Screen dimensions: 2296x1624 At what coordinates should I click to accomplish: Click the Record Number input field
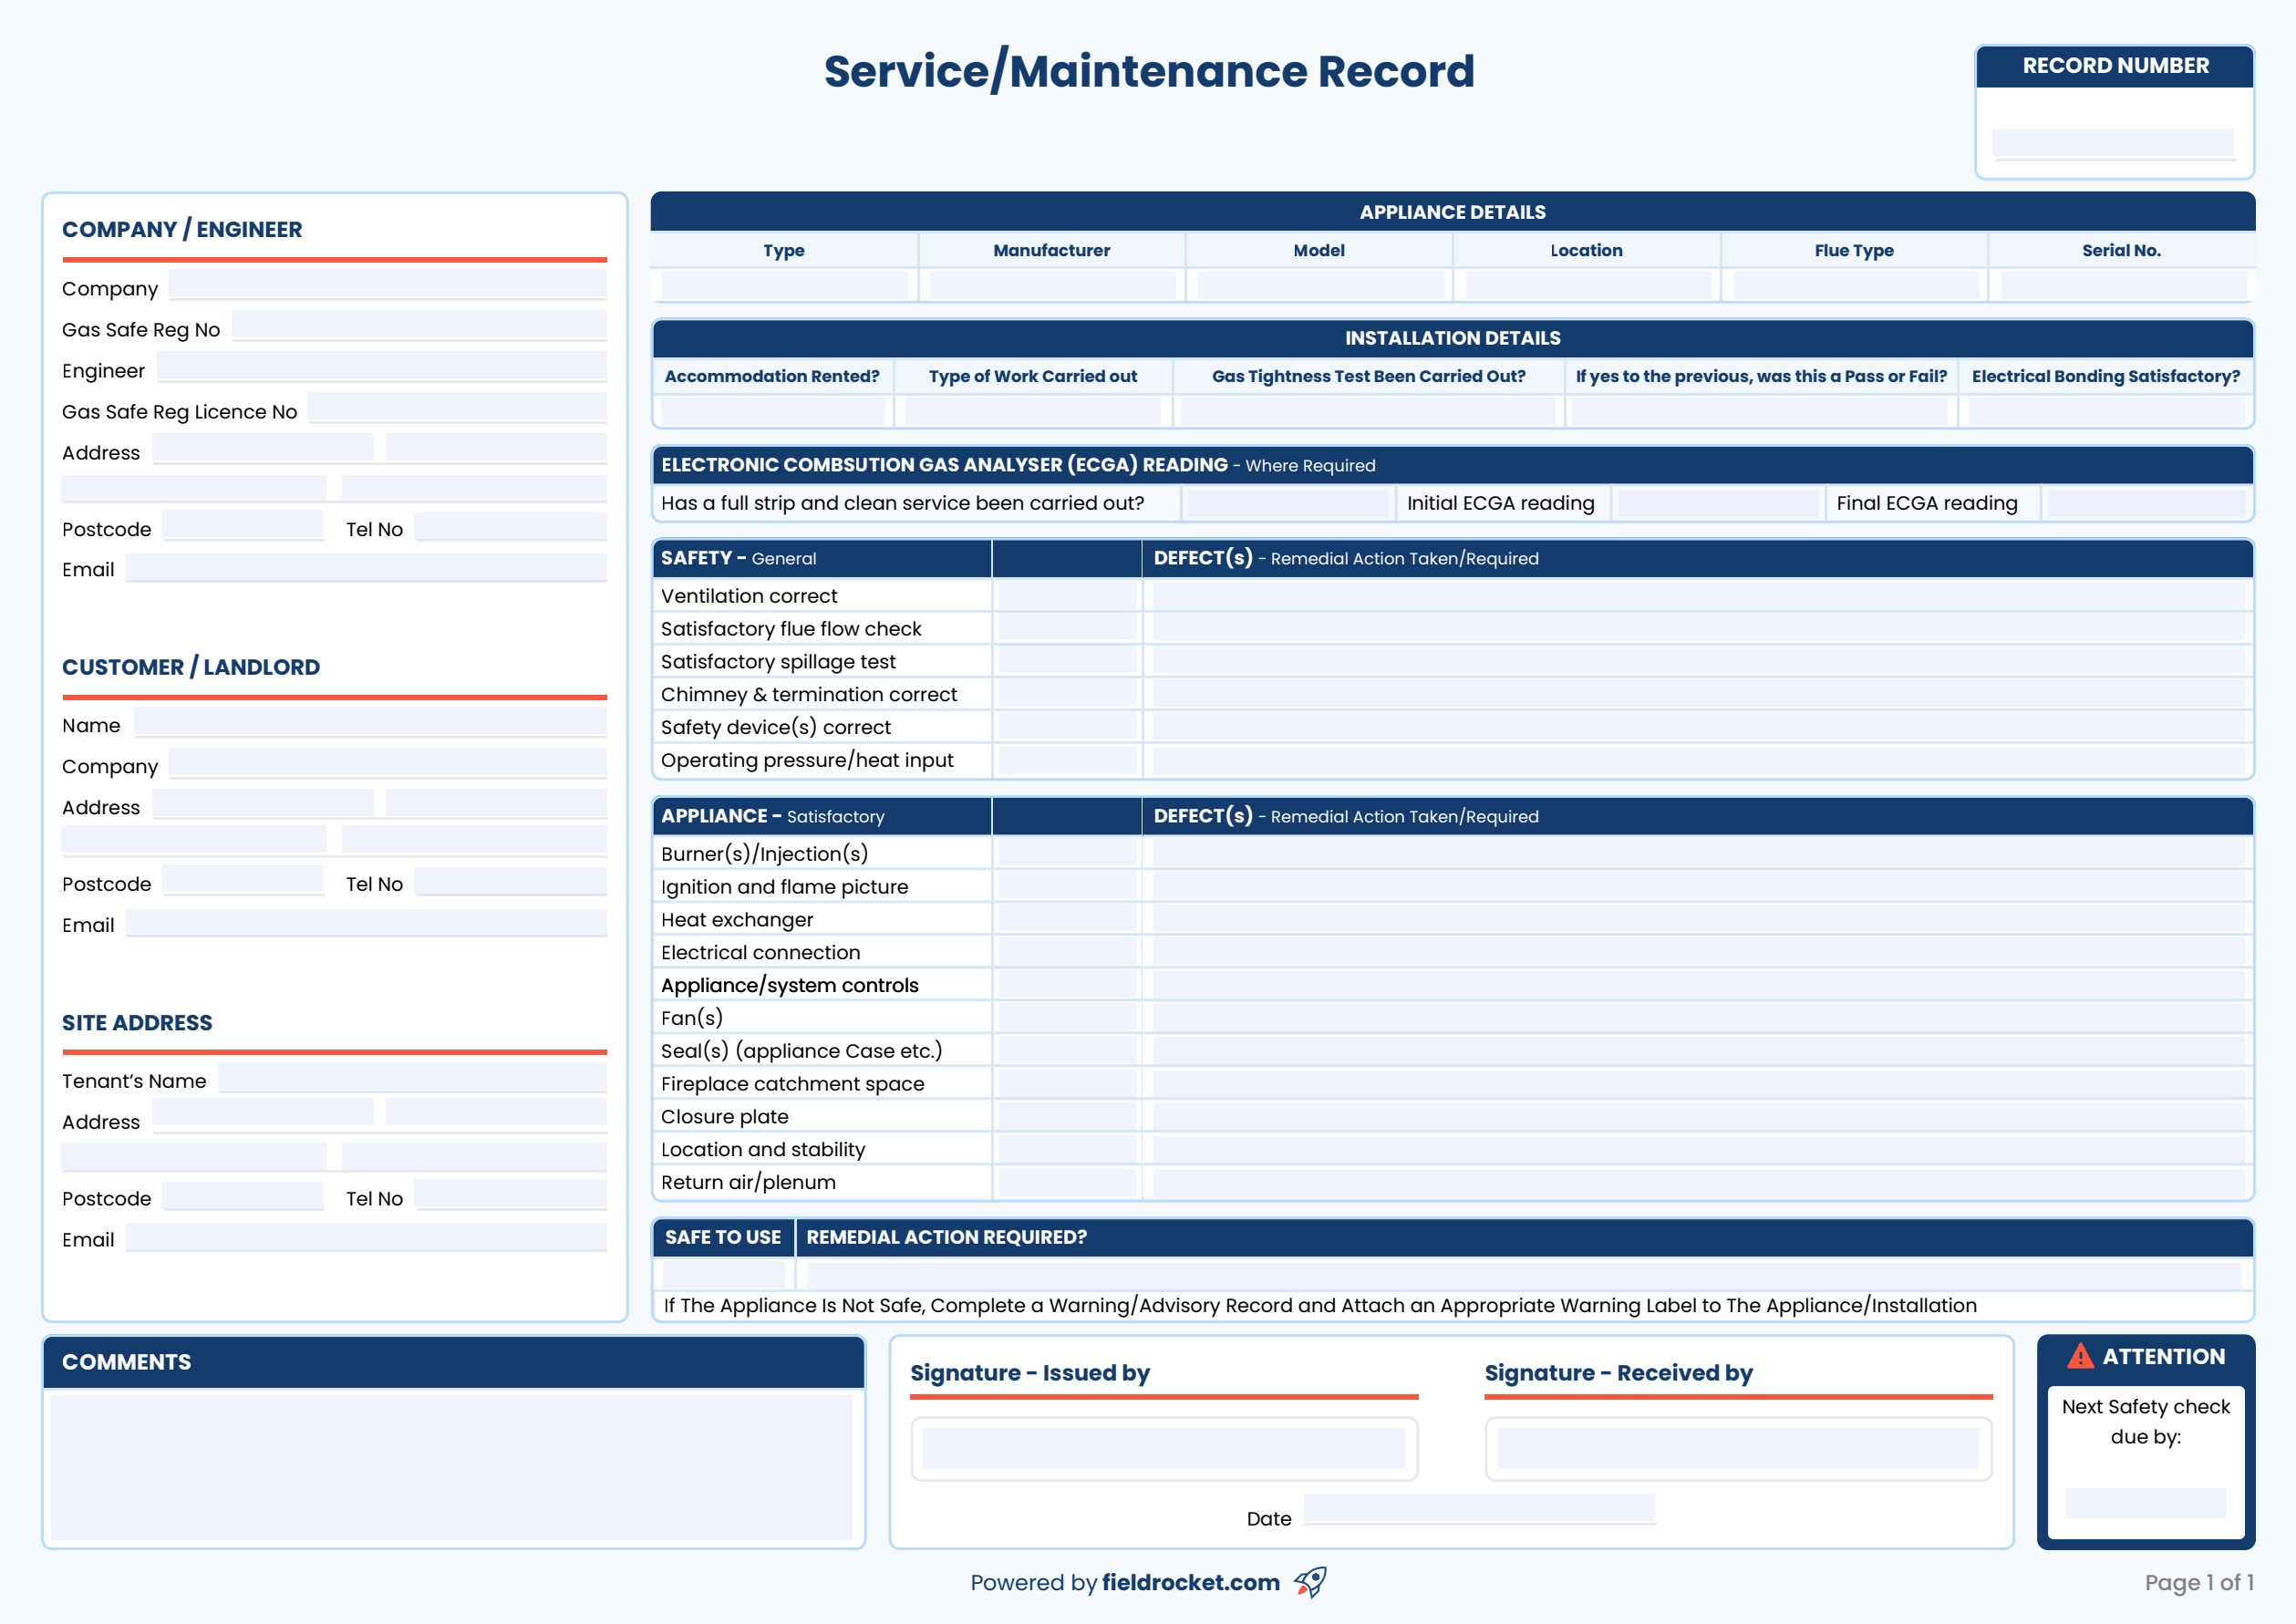tap(2114, 142)
